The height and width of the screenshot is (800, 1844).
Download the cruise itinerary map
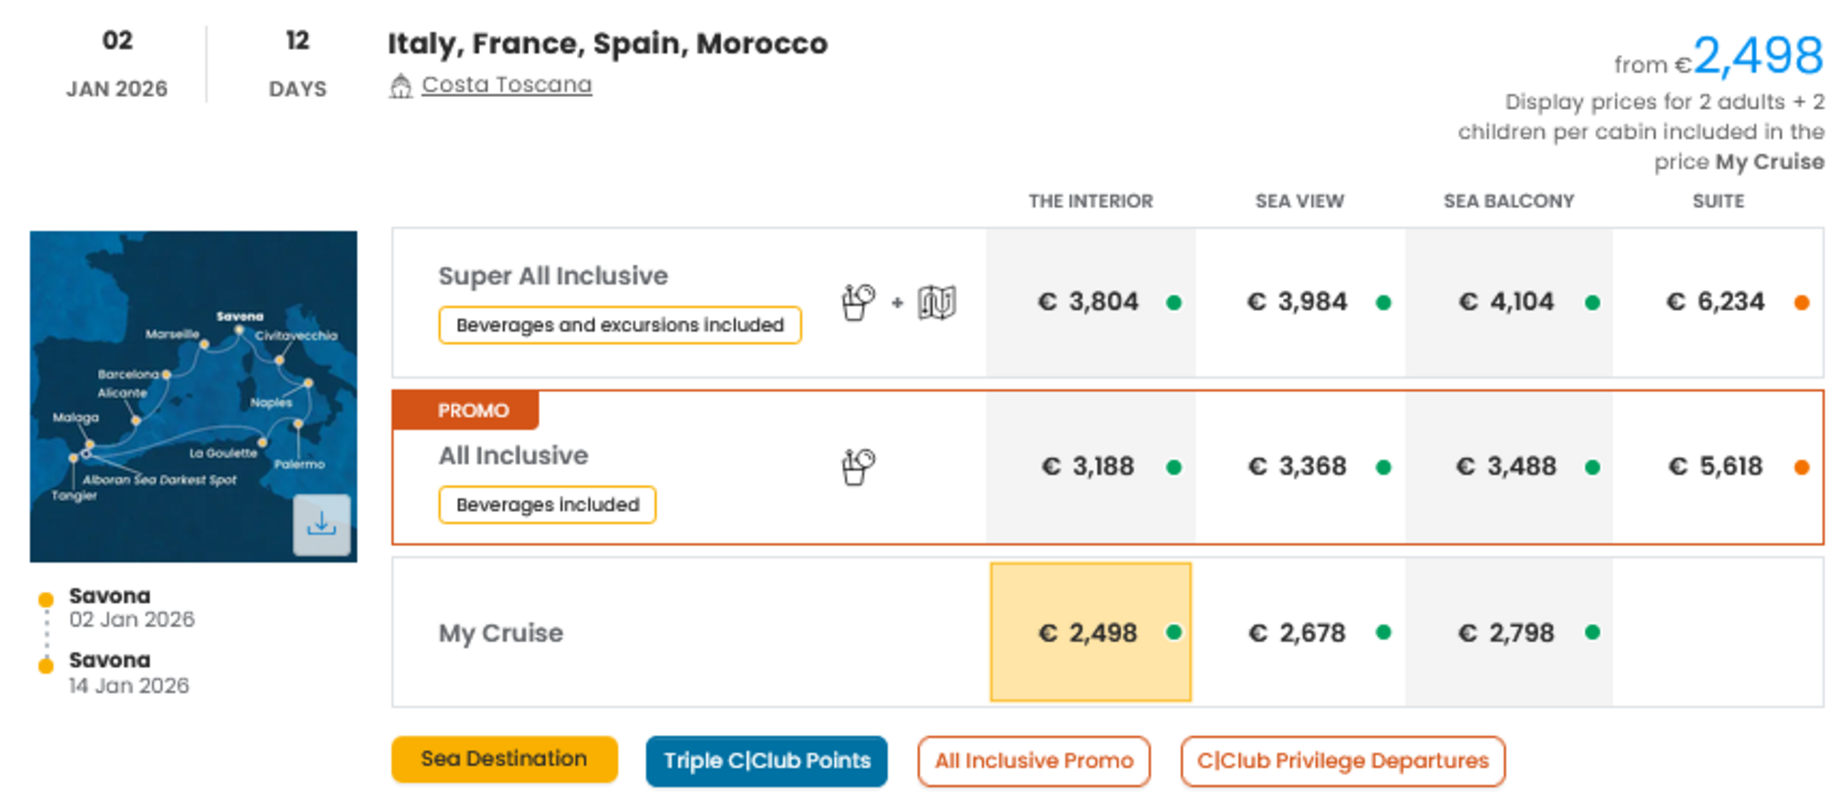(321, 524)
